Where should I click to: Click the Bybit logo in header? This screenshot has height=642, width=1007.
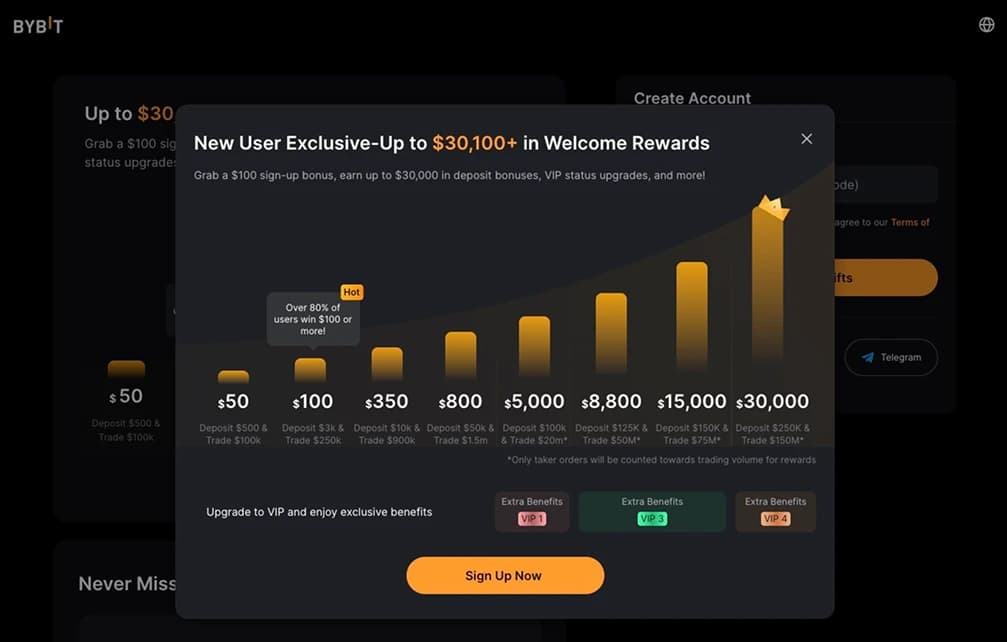[x=38, y=26]
